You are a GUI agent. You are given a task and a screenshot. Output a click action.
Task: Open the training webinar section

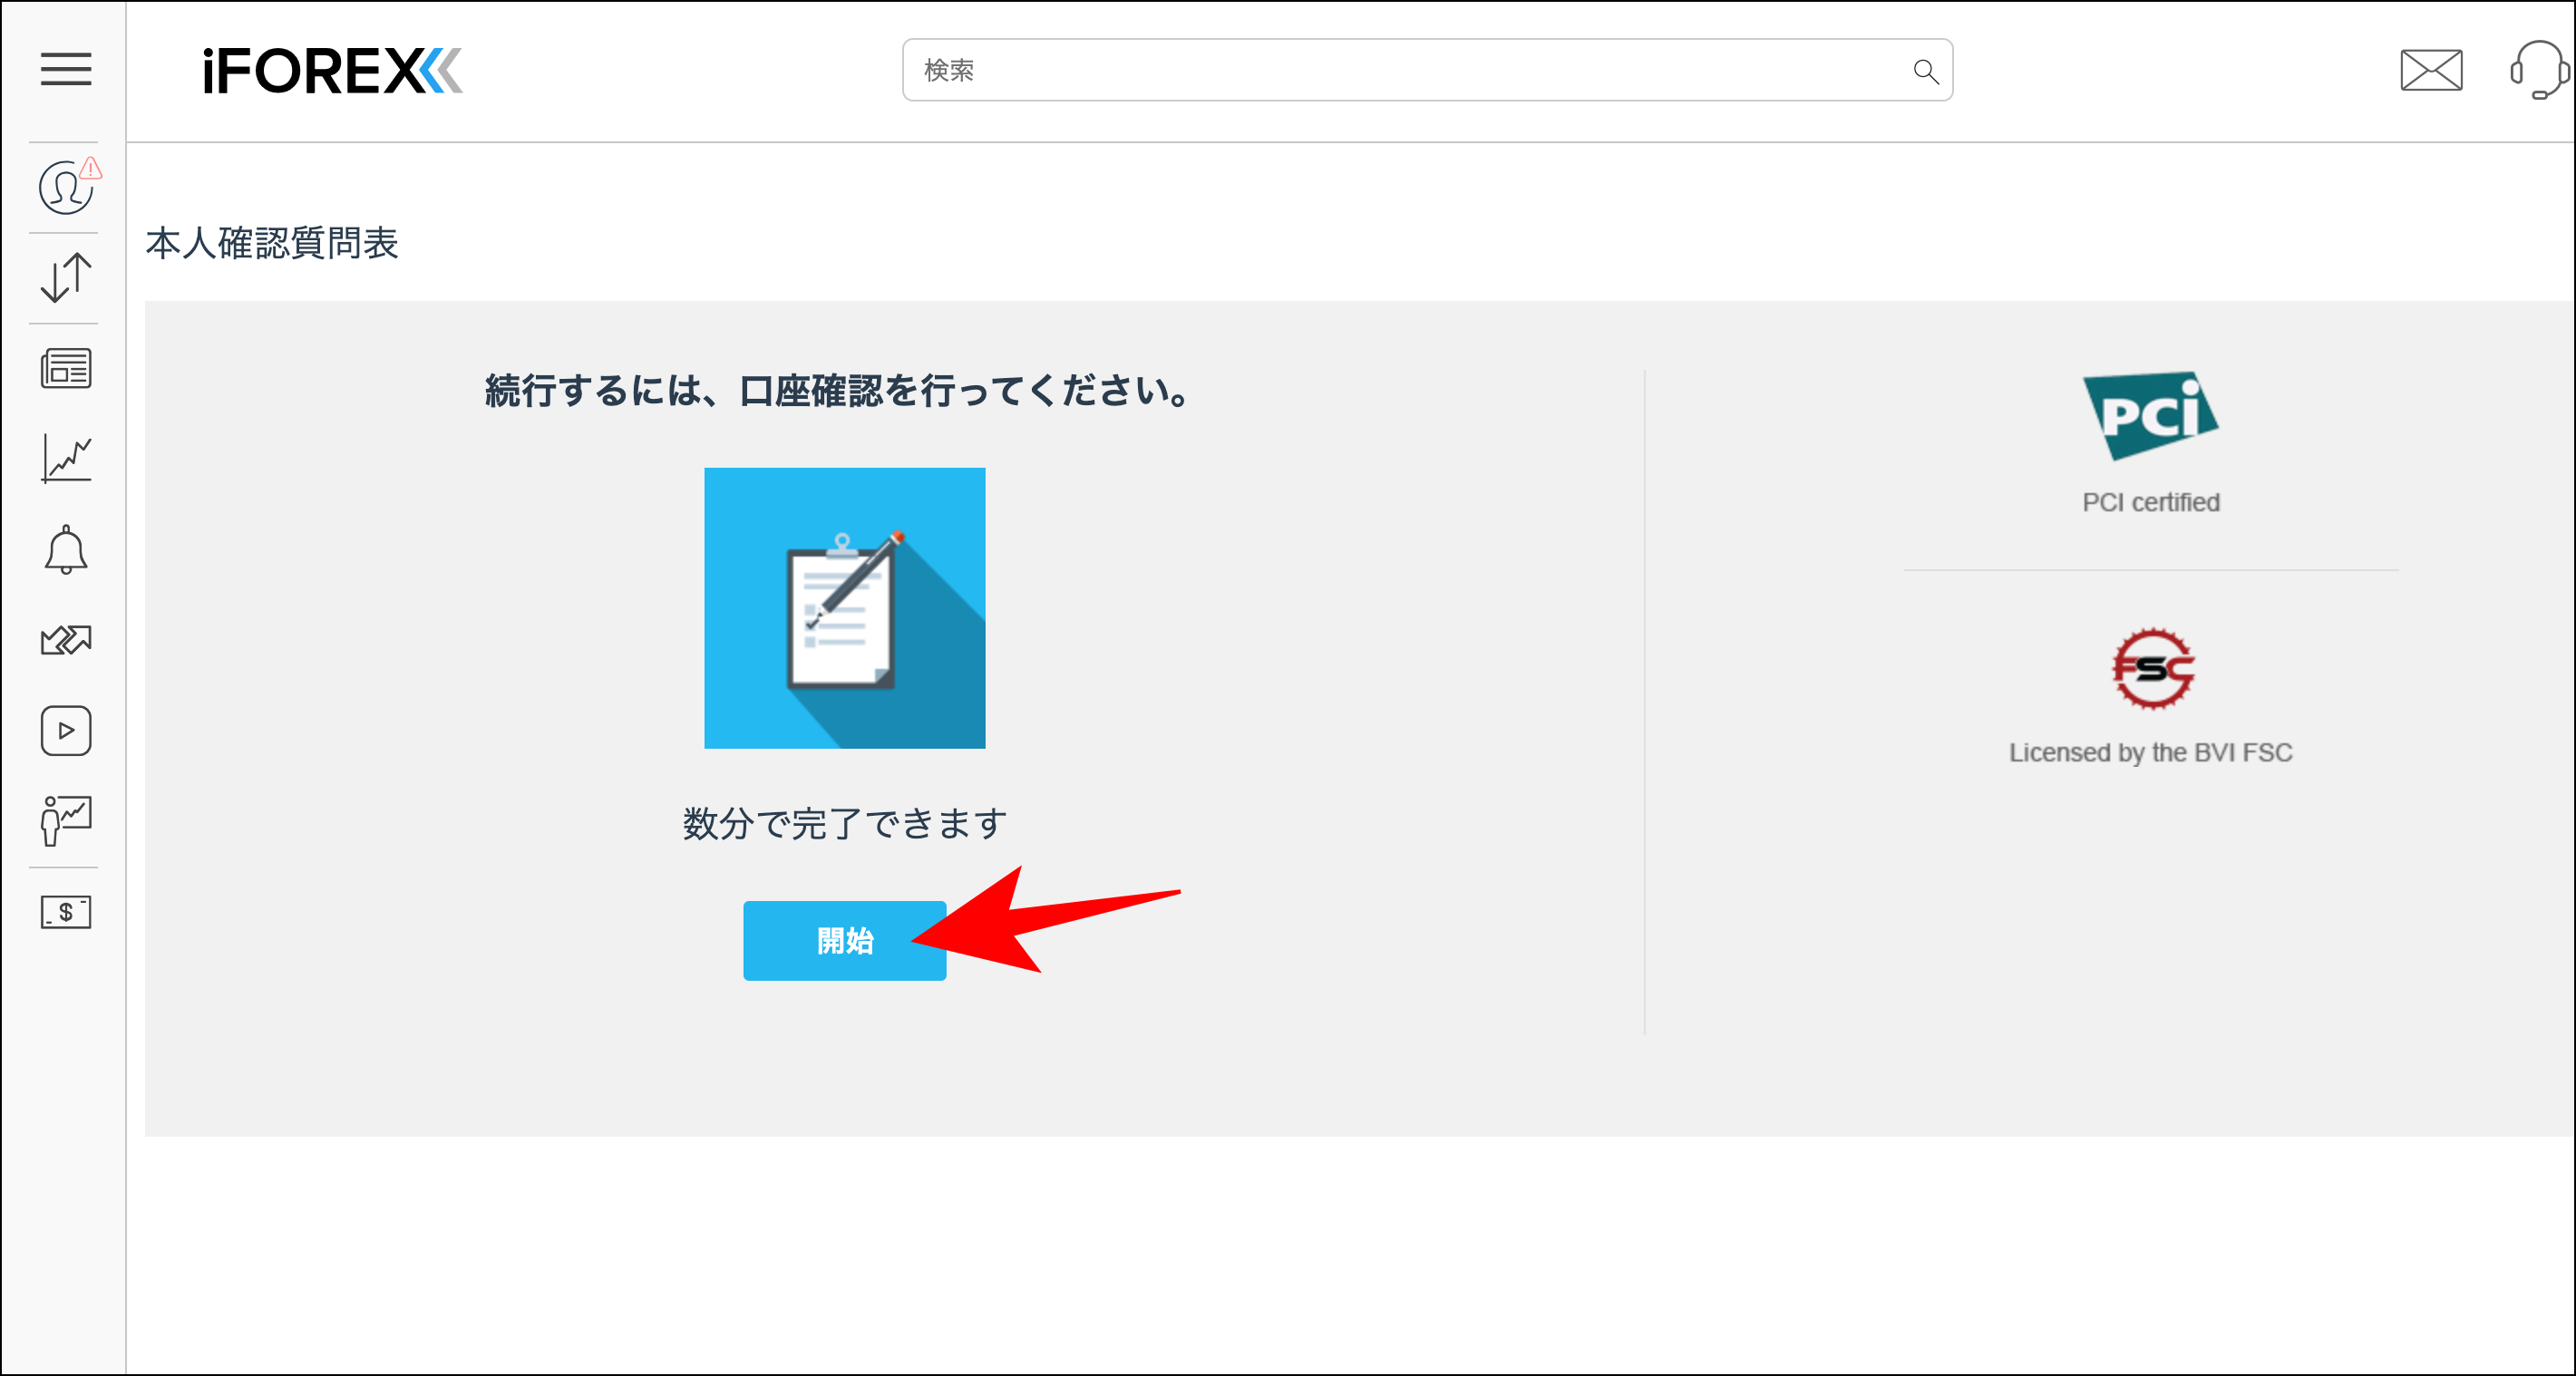[x=65, y=821]
